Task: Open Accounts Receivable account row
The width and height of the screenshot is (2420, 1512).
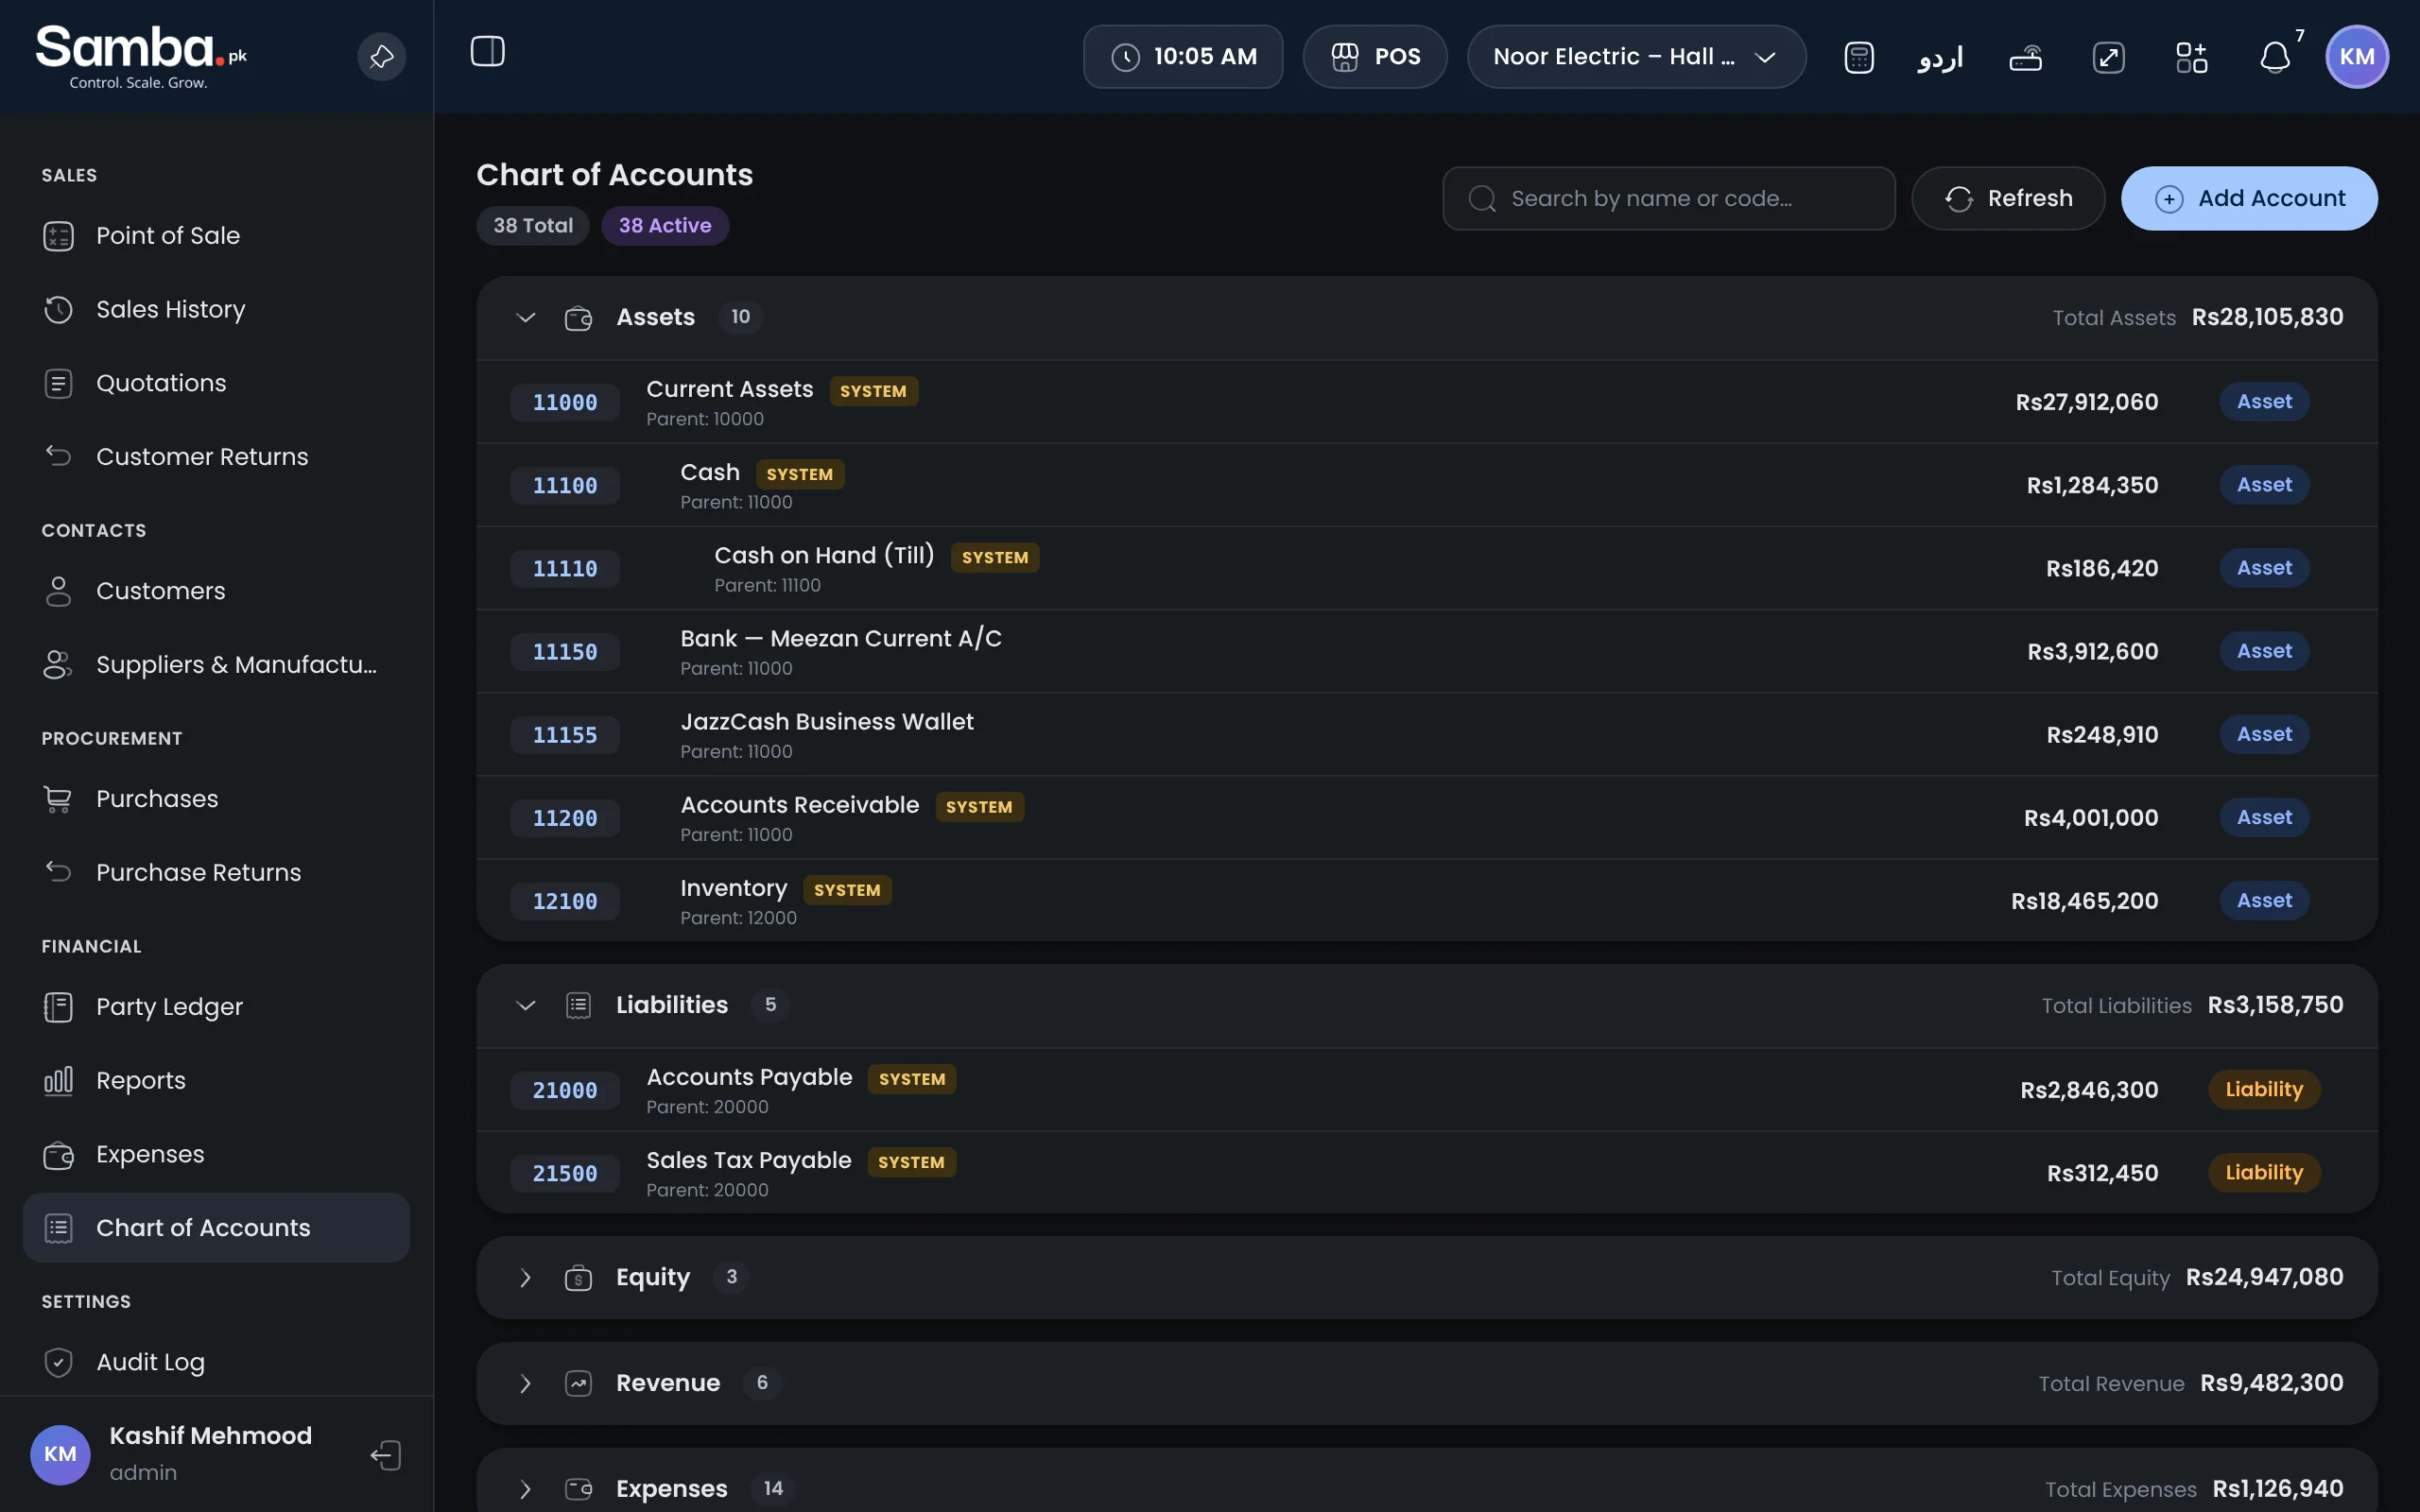Action: [1426, 817]
